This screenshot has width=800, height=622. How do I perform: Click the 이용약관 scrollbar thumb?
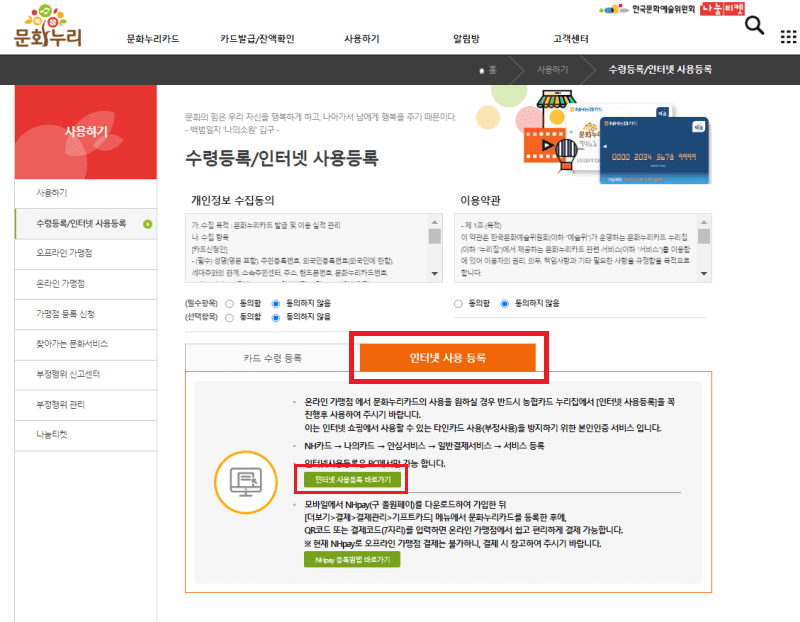(x=704, y=236)
